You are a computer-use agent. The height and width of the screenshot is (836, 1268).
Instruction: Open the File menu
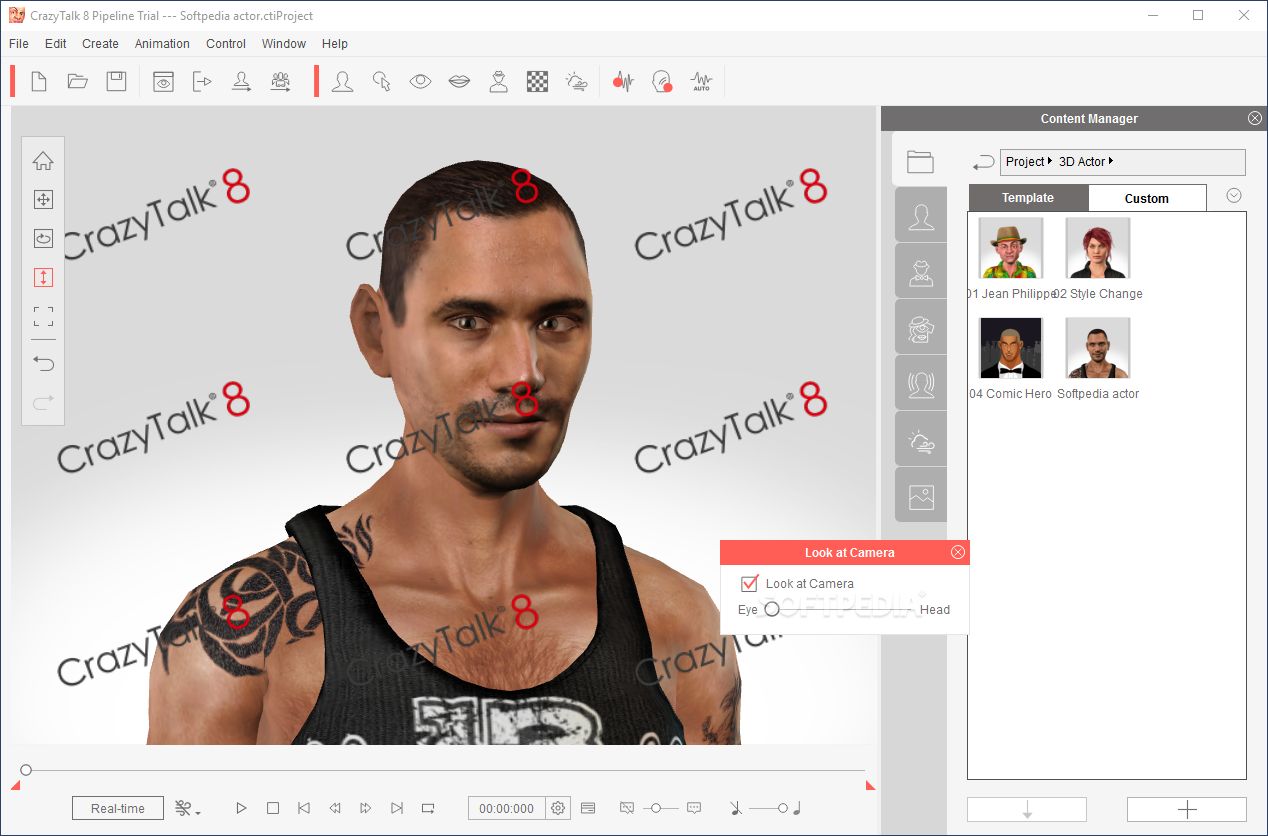[x=19, y=44]
